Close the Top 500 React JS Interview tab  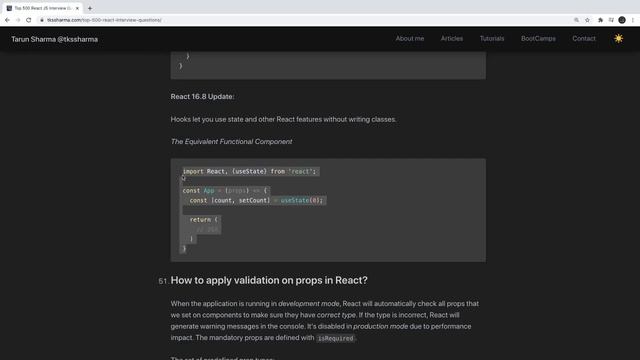click(77, 8)
